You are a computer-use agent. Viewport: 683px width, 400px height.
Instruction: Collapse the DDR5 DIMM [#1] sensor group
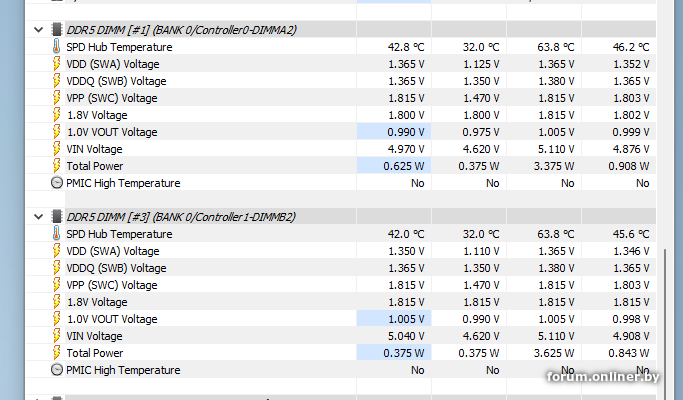click(x=38, y=30)
